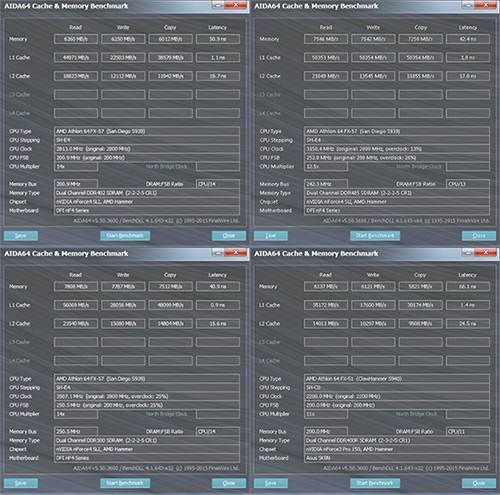This screenshot has width=500, height=495.
Task: Click Close button in the 3150.4 MHz FX-57 window
Action: (479, 236)
